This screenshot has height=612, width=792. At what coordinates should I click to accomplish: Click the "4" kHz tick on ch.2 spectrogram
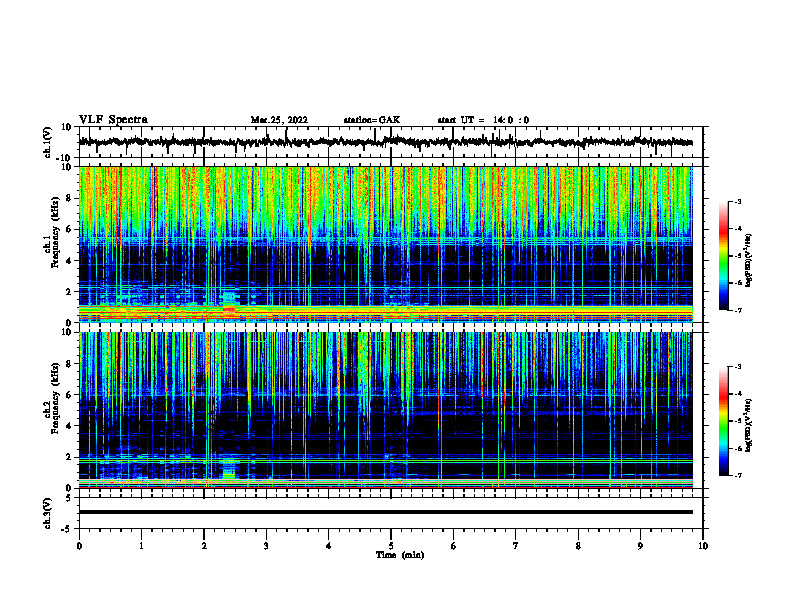(x=69, y=426)
